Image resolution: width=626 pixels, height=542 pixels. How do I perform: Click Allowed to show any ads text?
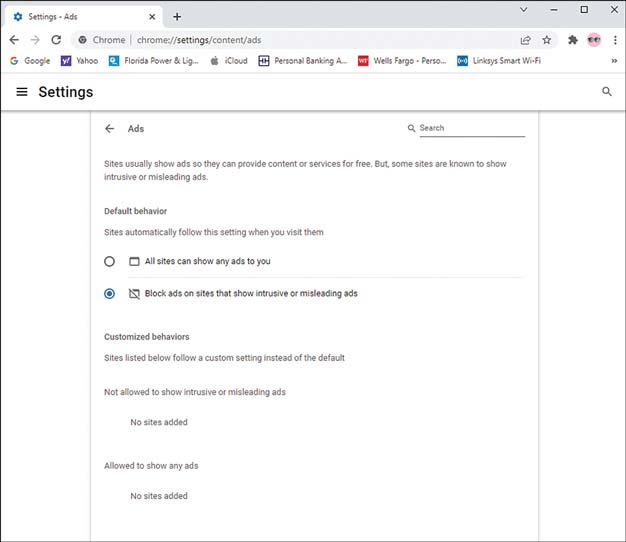coord(151,466)
